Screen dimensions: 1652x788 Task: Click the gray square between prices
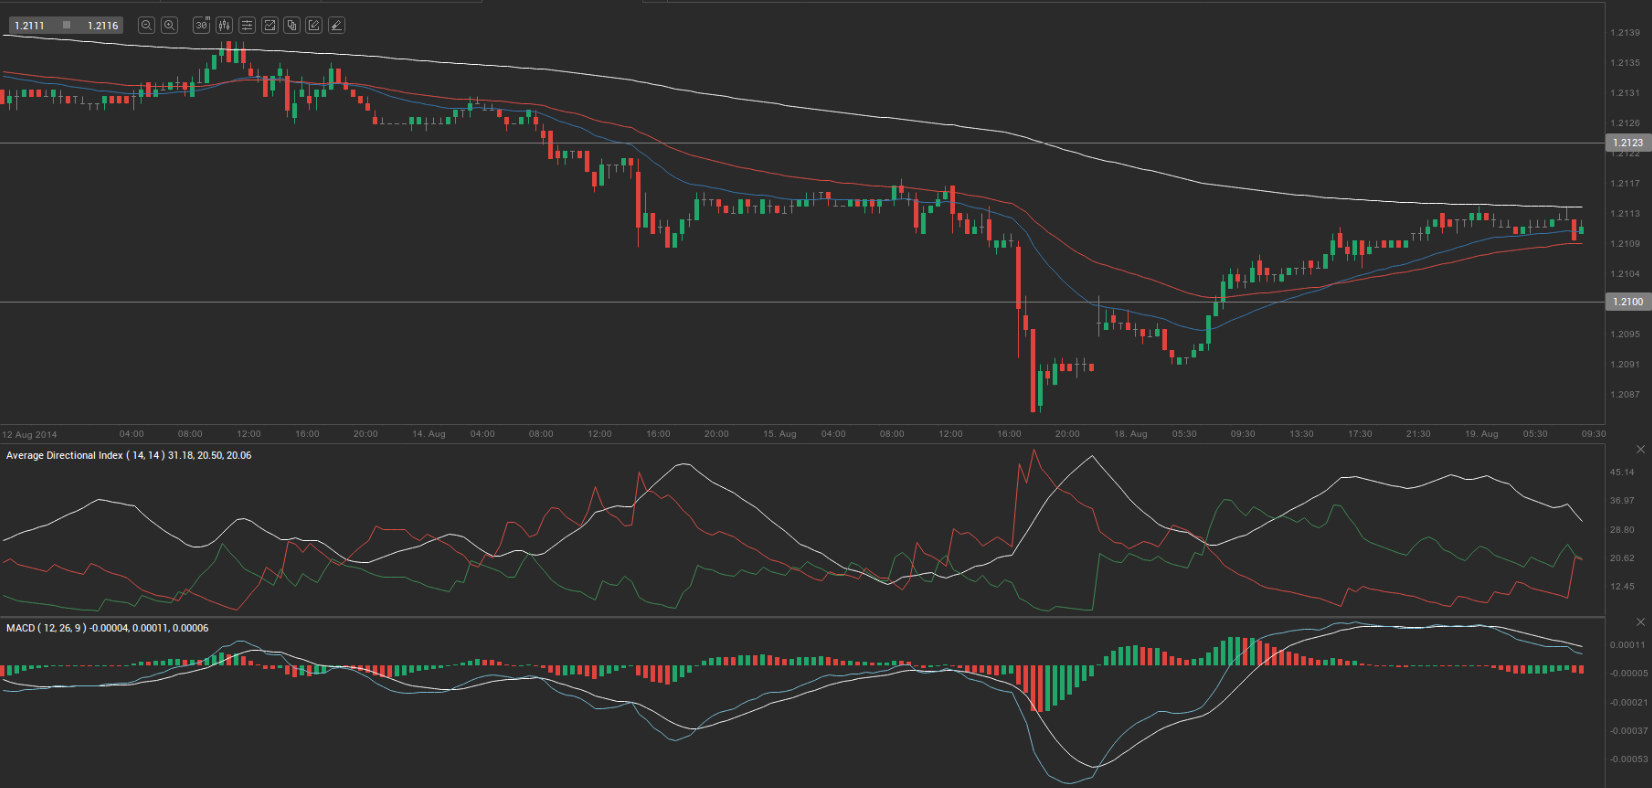66,25
